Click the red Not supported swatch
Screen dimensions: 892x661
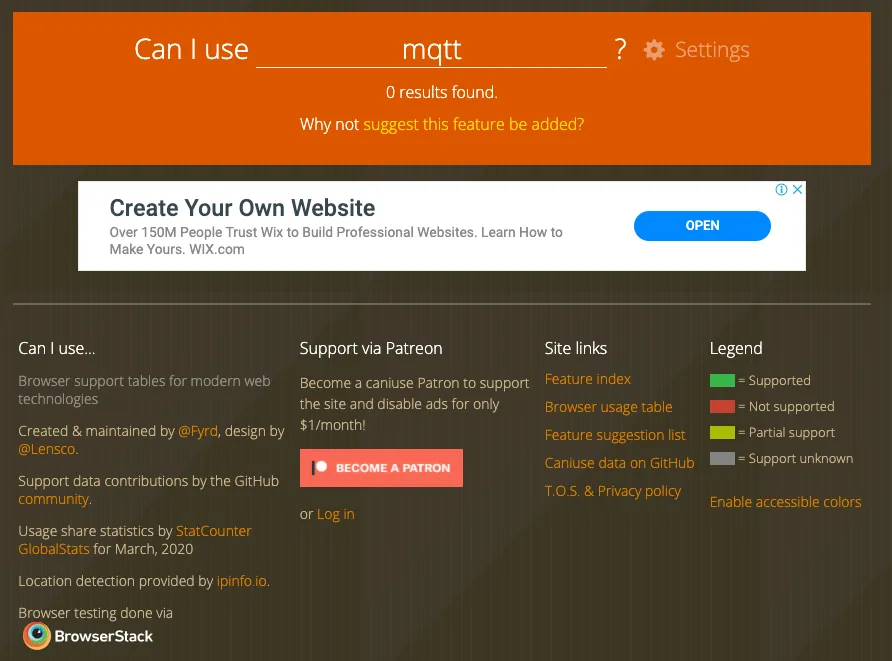[722, 407]
